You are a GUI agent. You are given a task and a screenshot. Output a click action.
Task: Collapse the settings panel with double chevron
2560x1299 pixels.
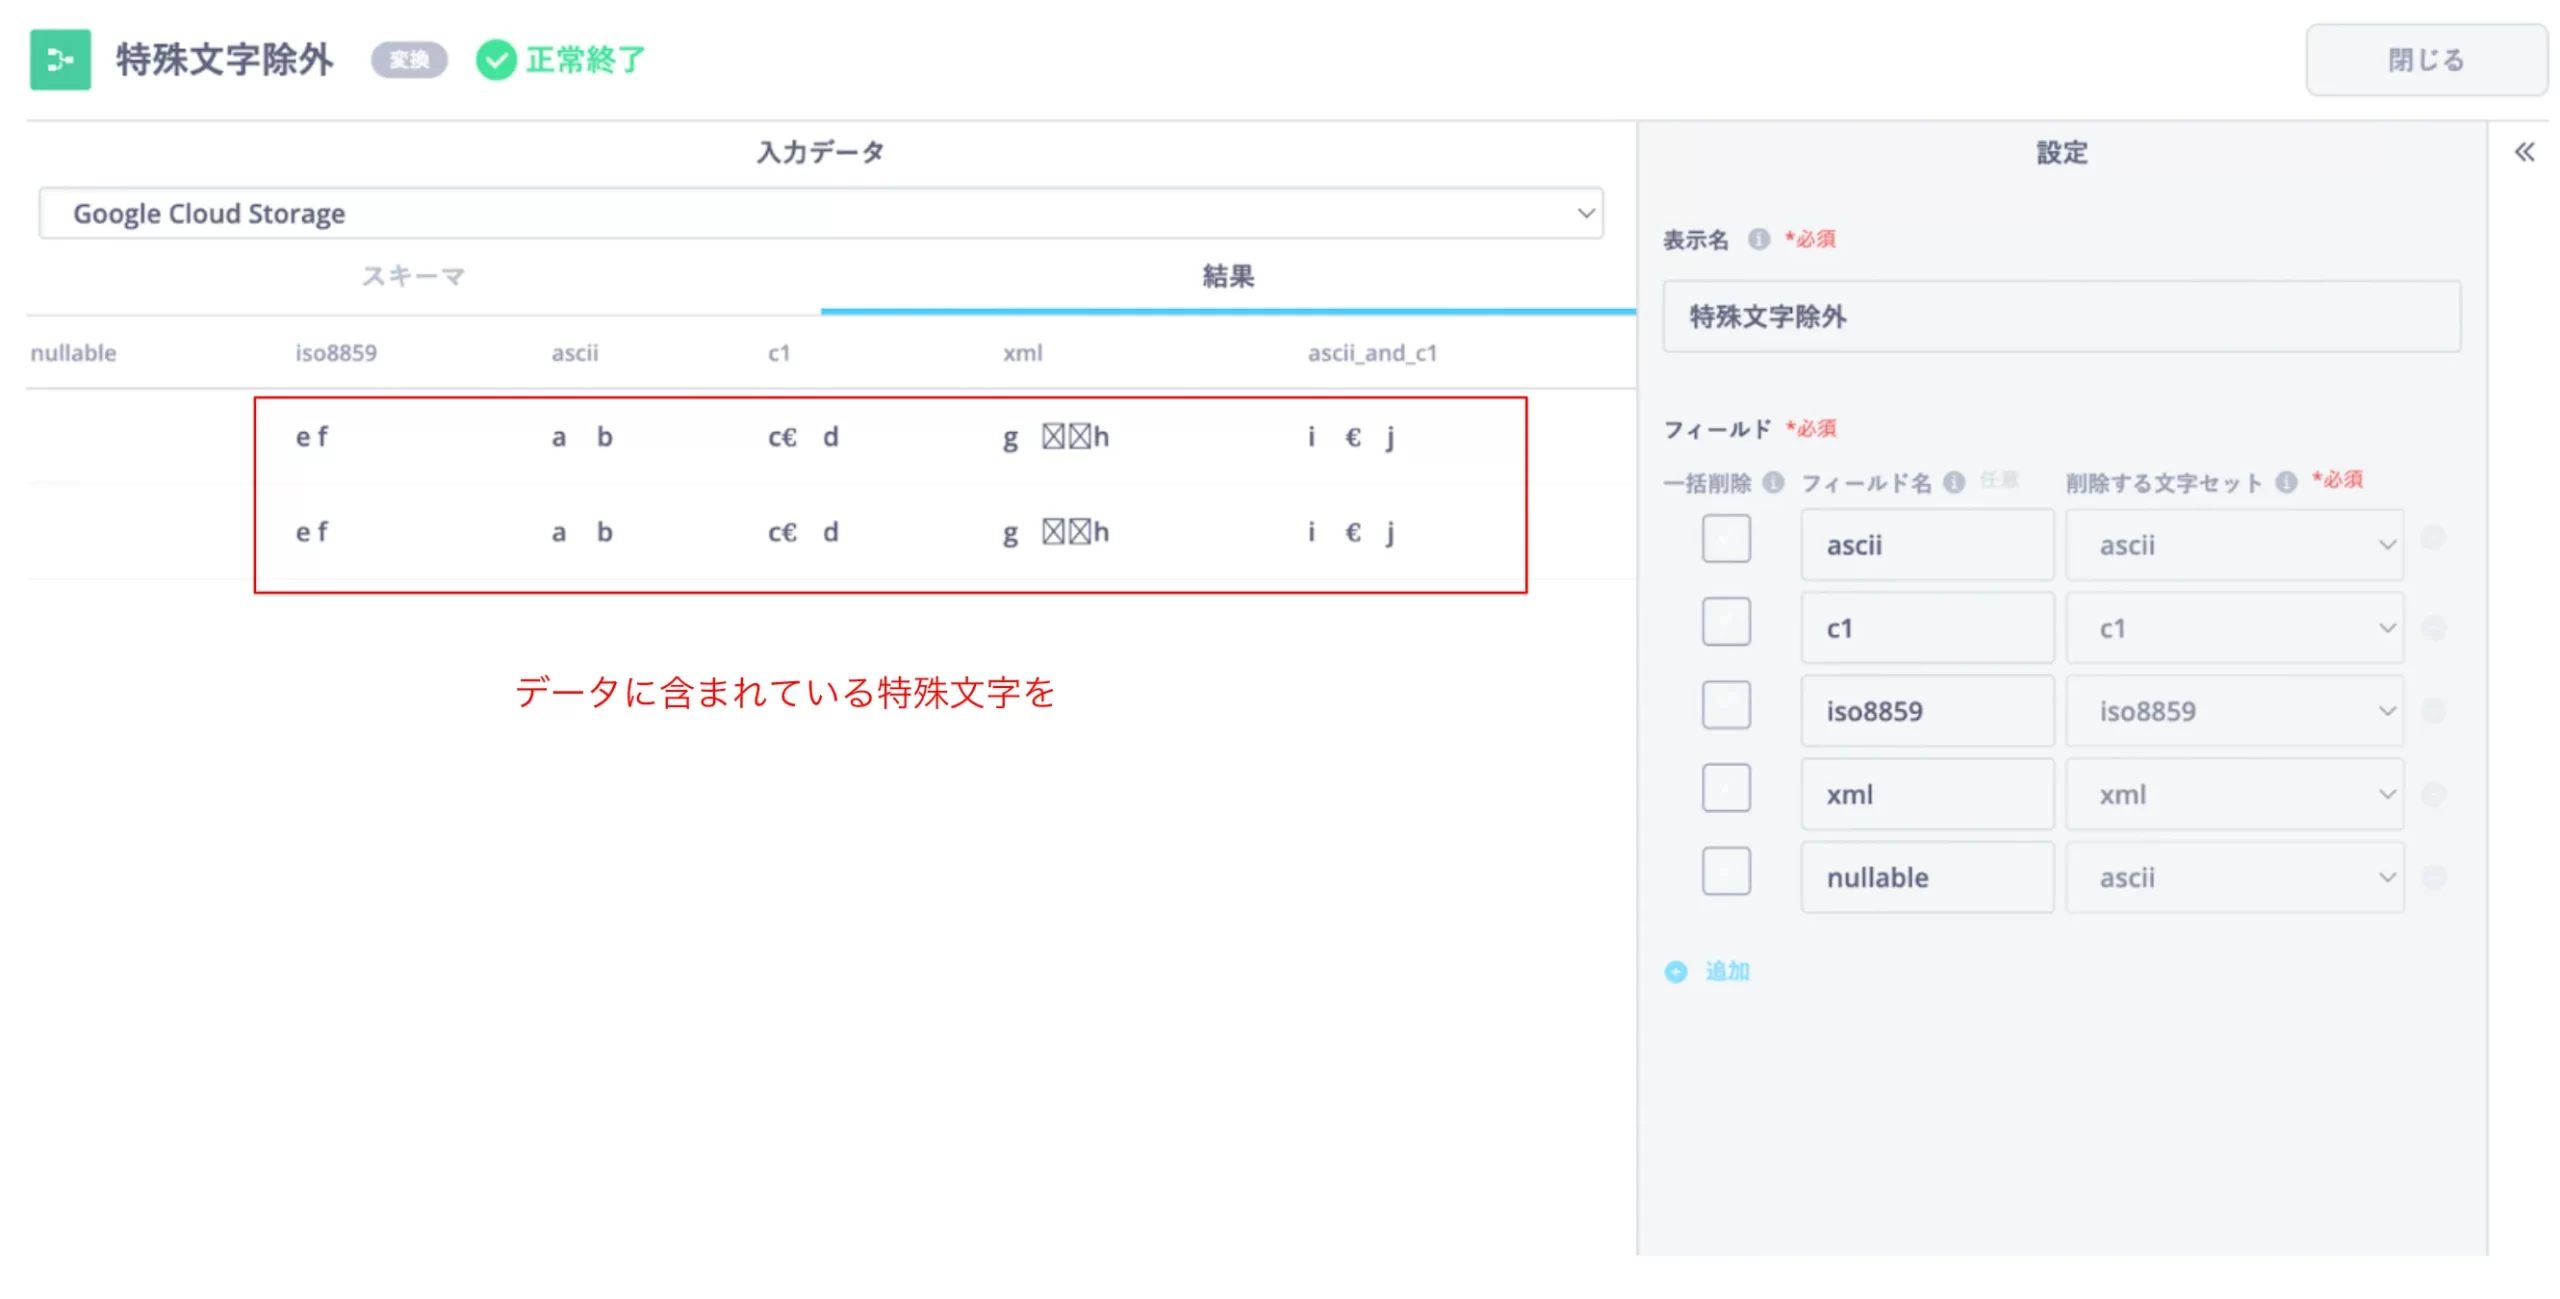coord(2524,152)
